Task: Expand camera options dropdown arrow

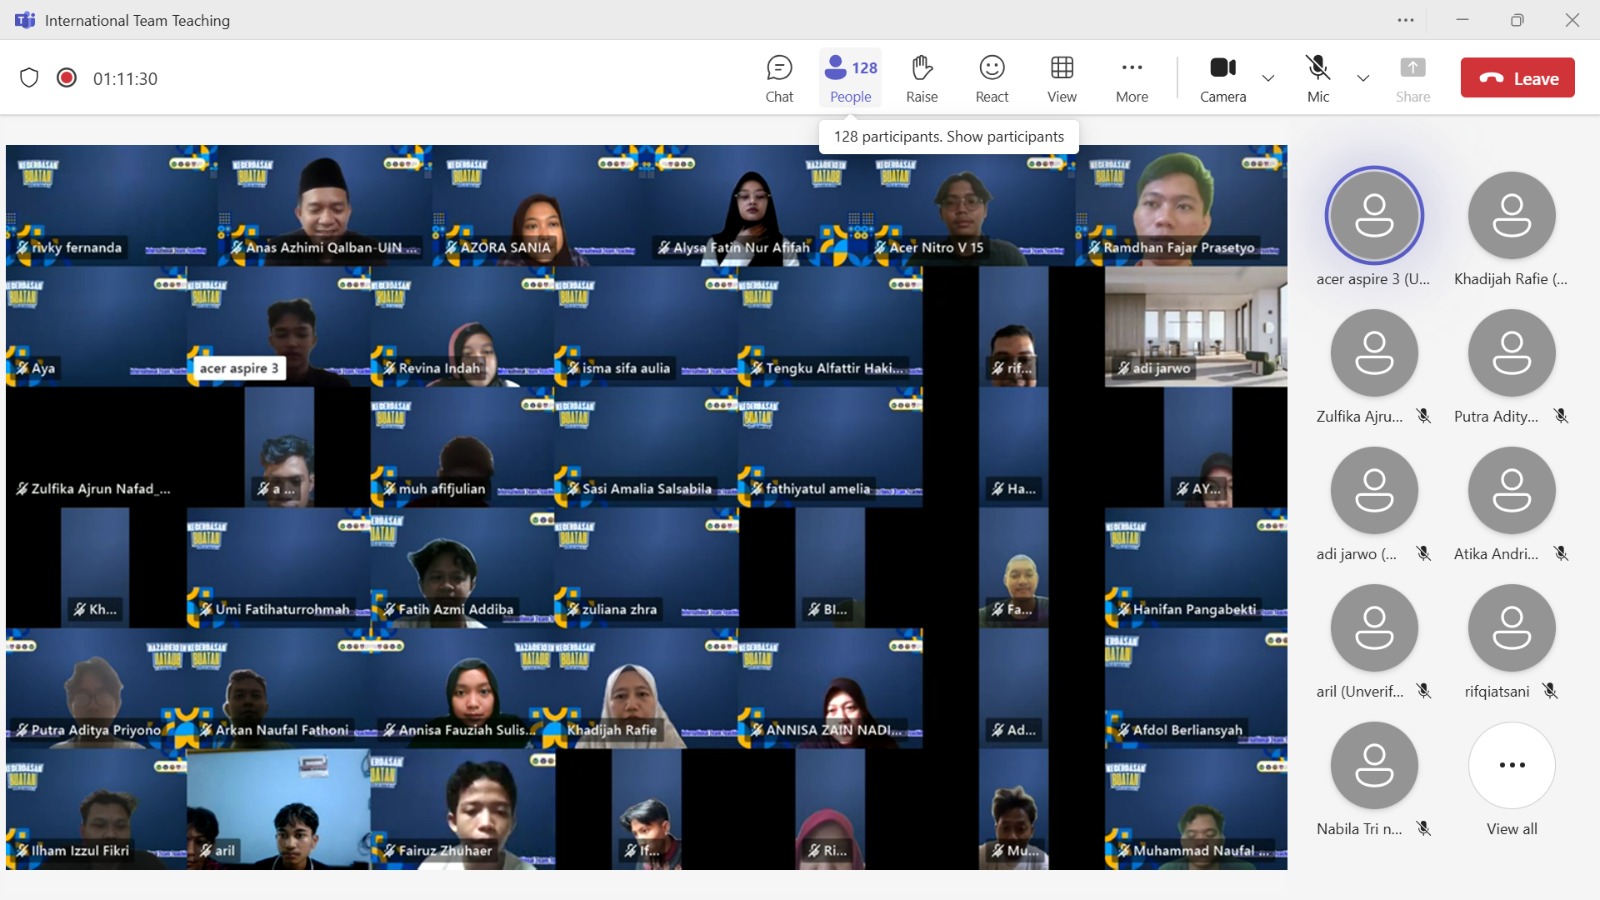Action: [x=1268, y=78]
